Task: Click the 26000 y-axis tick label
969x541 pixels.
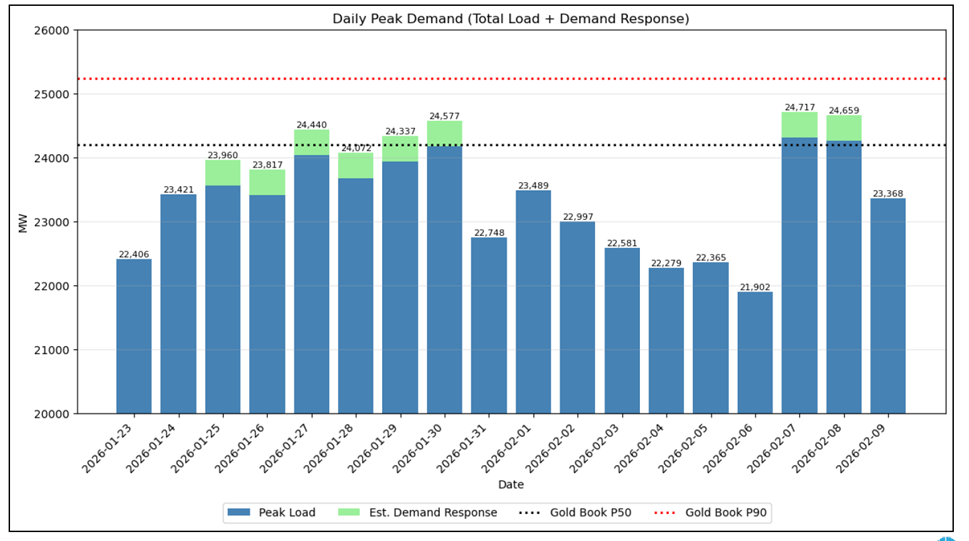Action: [49, 30]
